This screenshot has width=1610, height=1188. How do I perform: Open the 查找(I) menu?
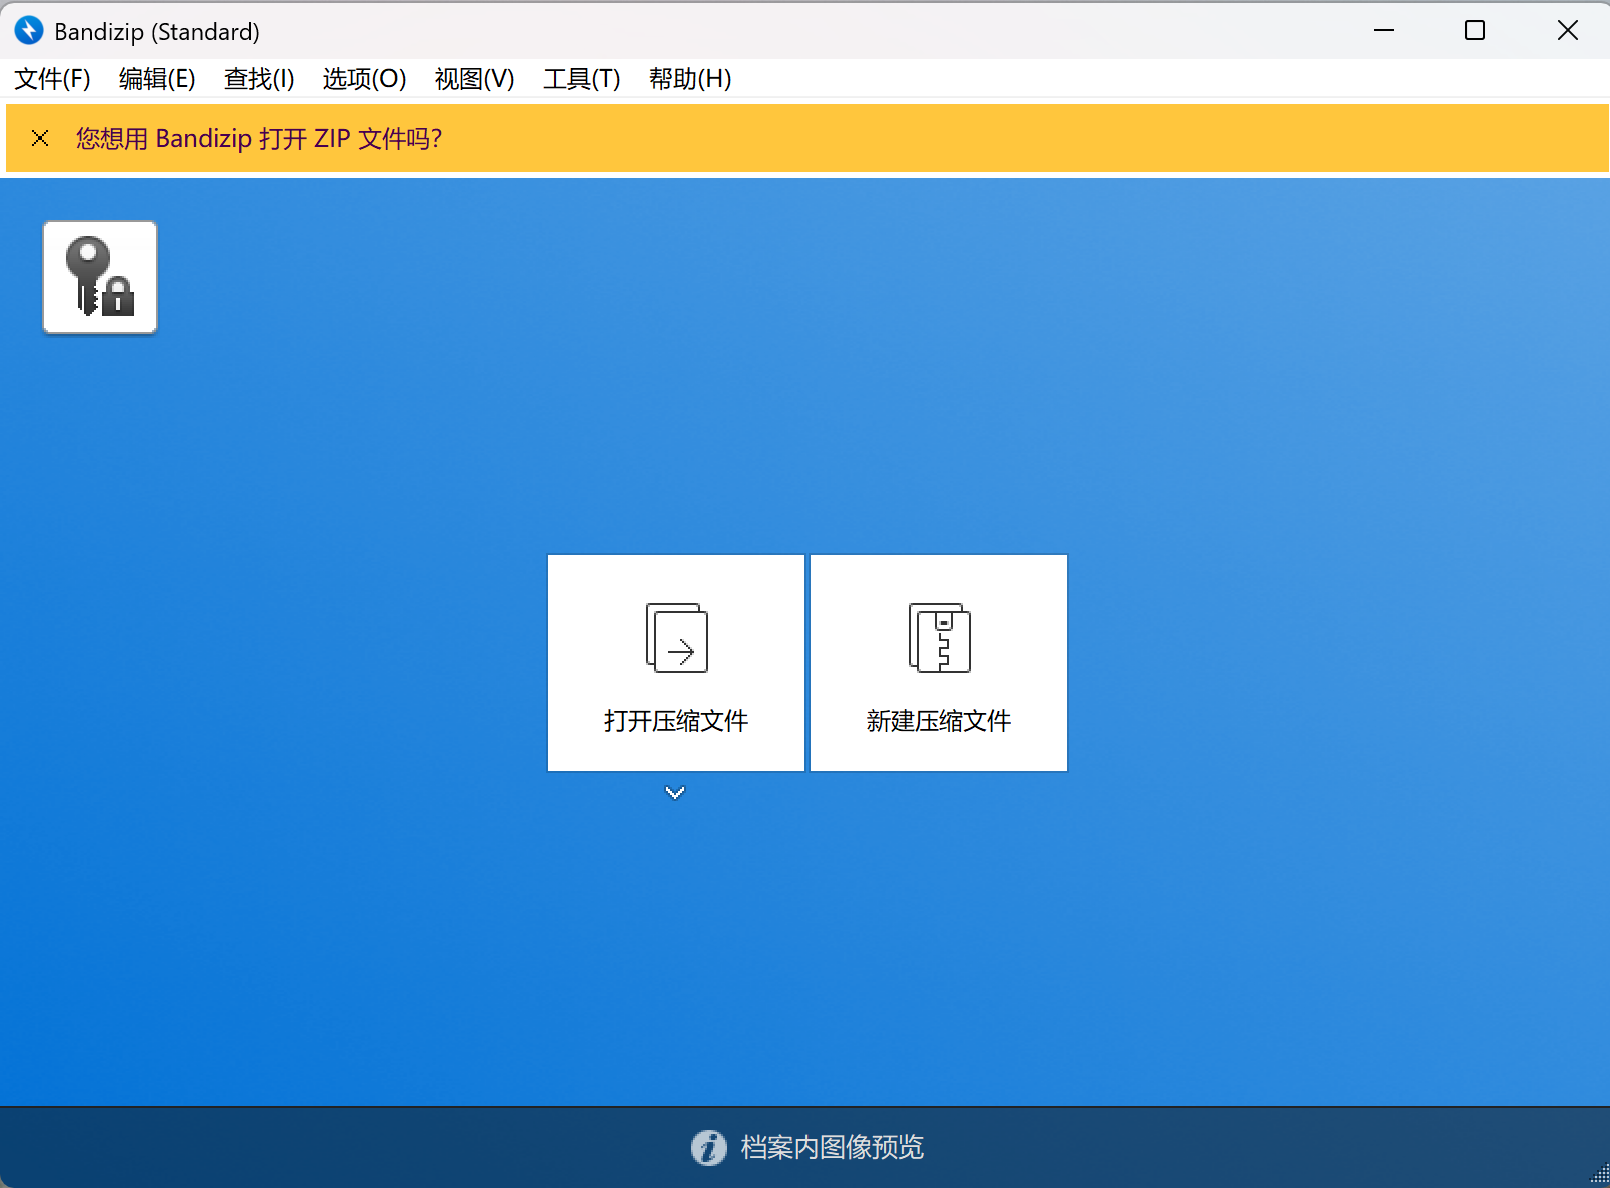pyautogui.click(x=259, y=79)
